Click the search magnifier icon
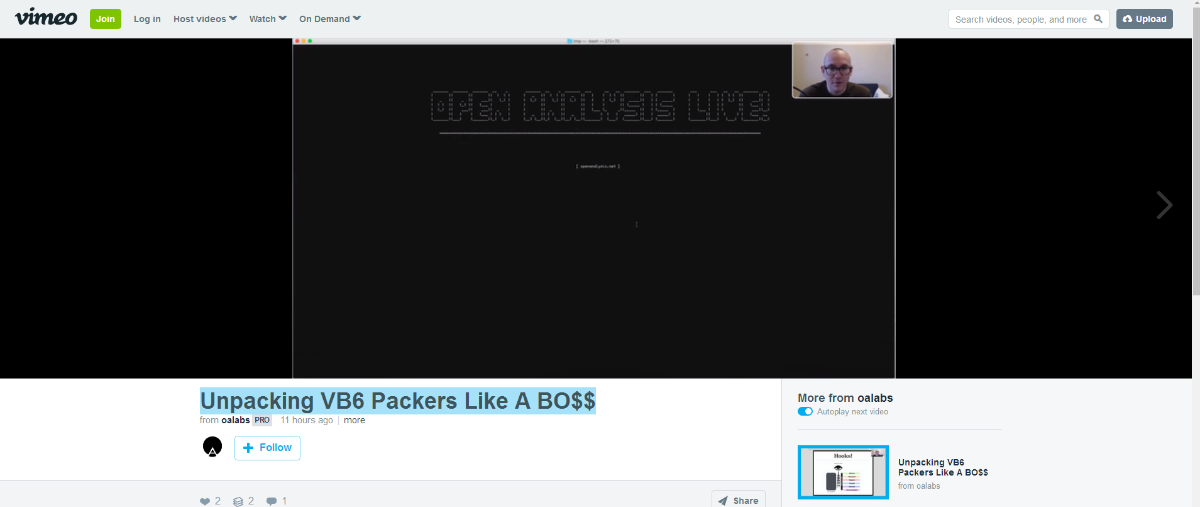Image resolution: width=1200 pixels, height=507 pixels. coord(1099,19)
